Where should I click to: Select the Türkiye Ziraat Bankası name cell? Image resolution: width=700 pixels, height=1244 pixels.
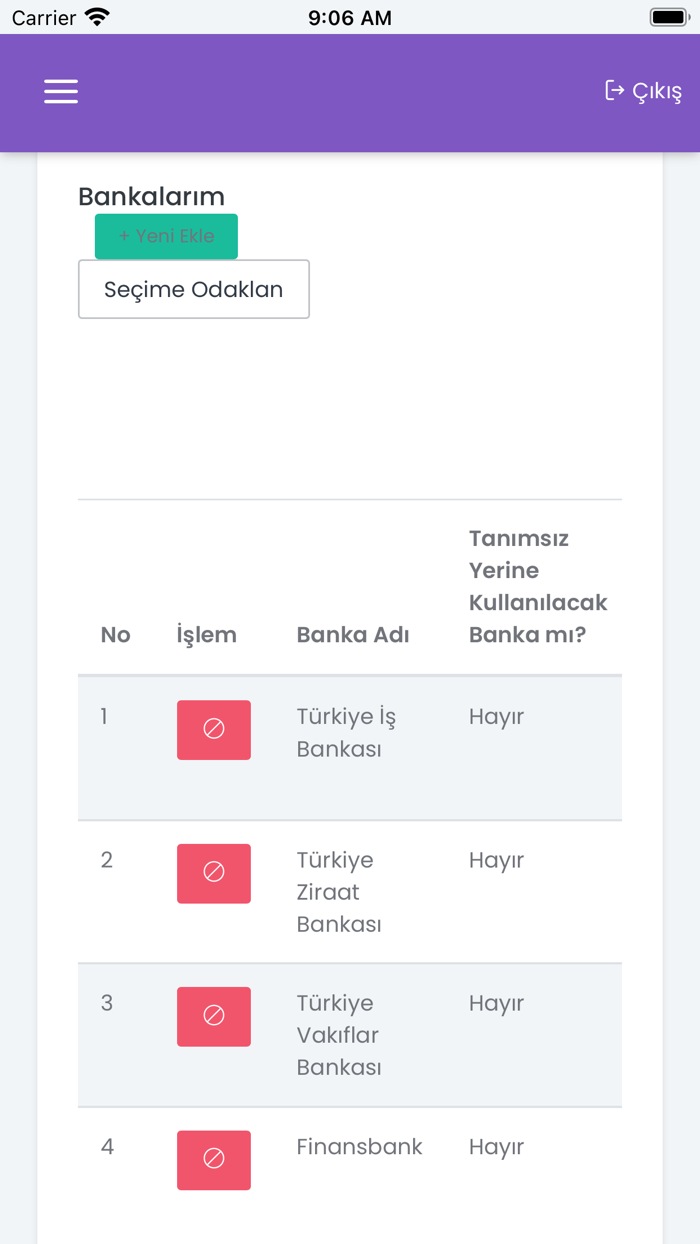point(339,892)
